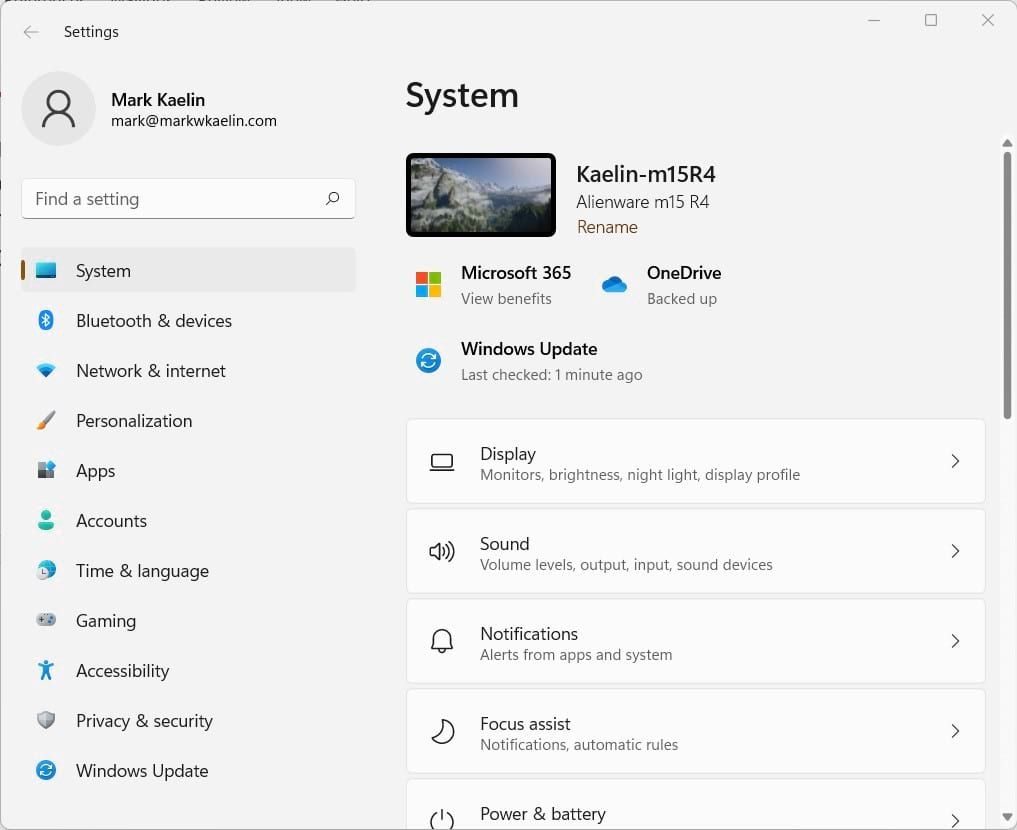
Task: Open the Gaming Xbox icon
Action: pyautogui.click(x=47, y=621)
